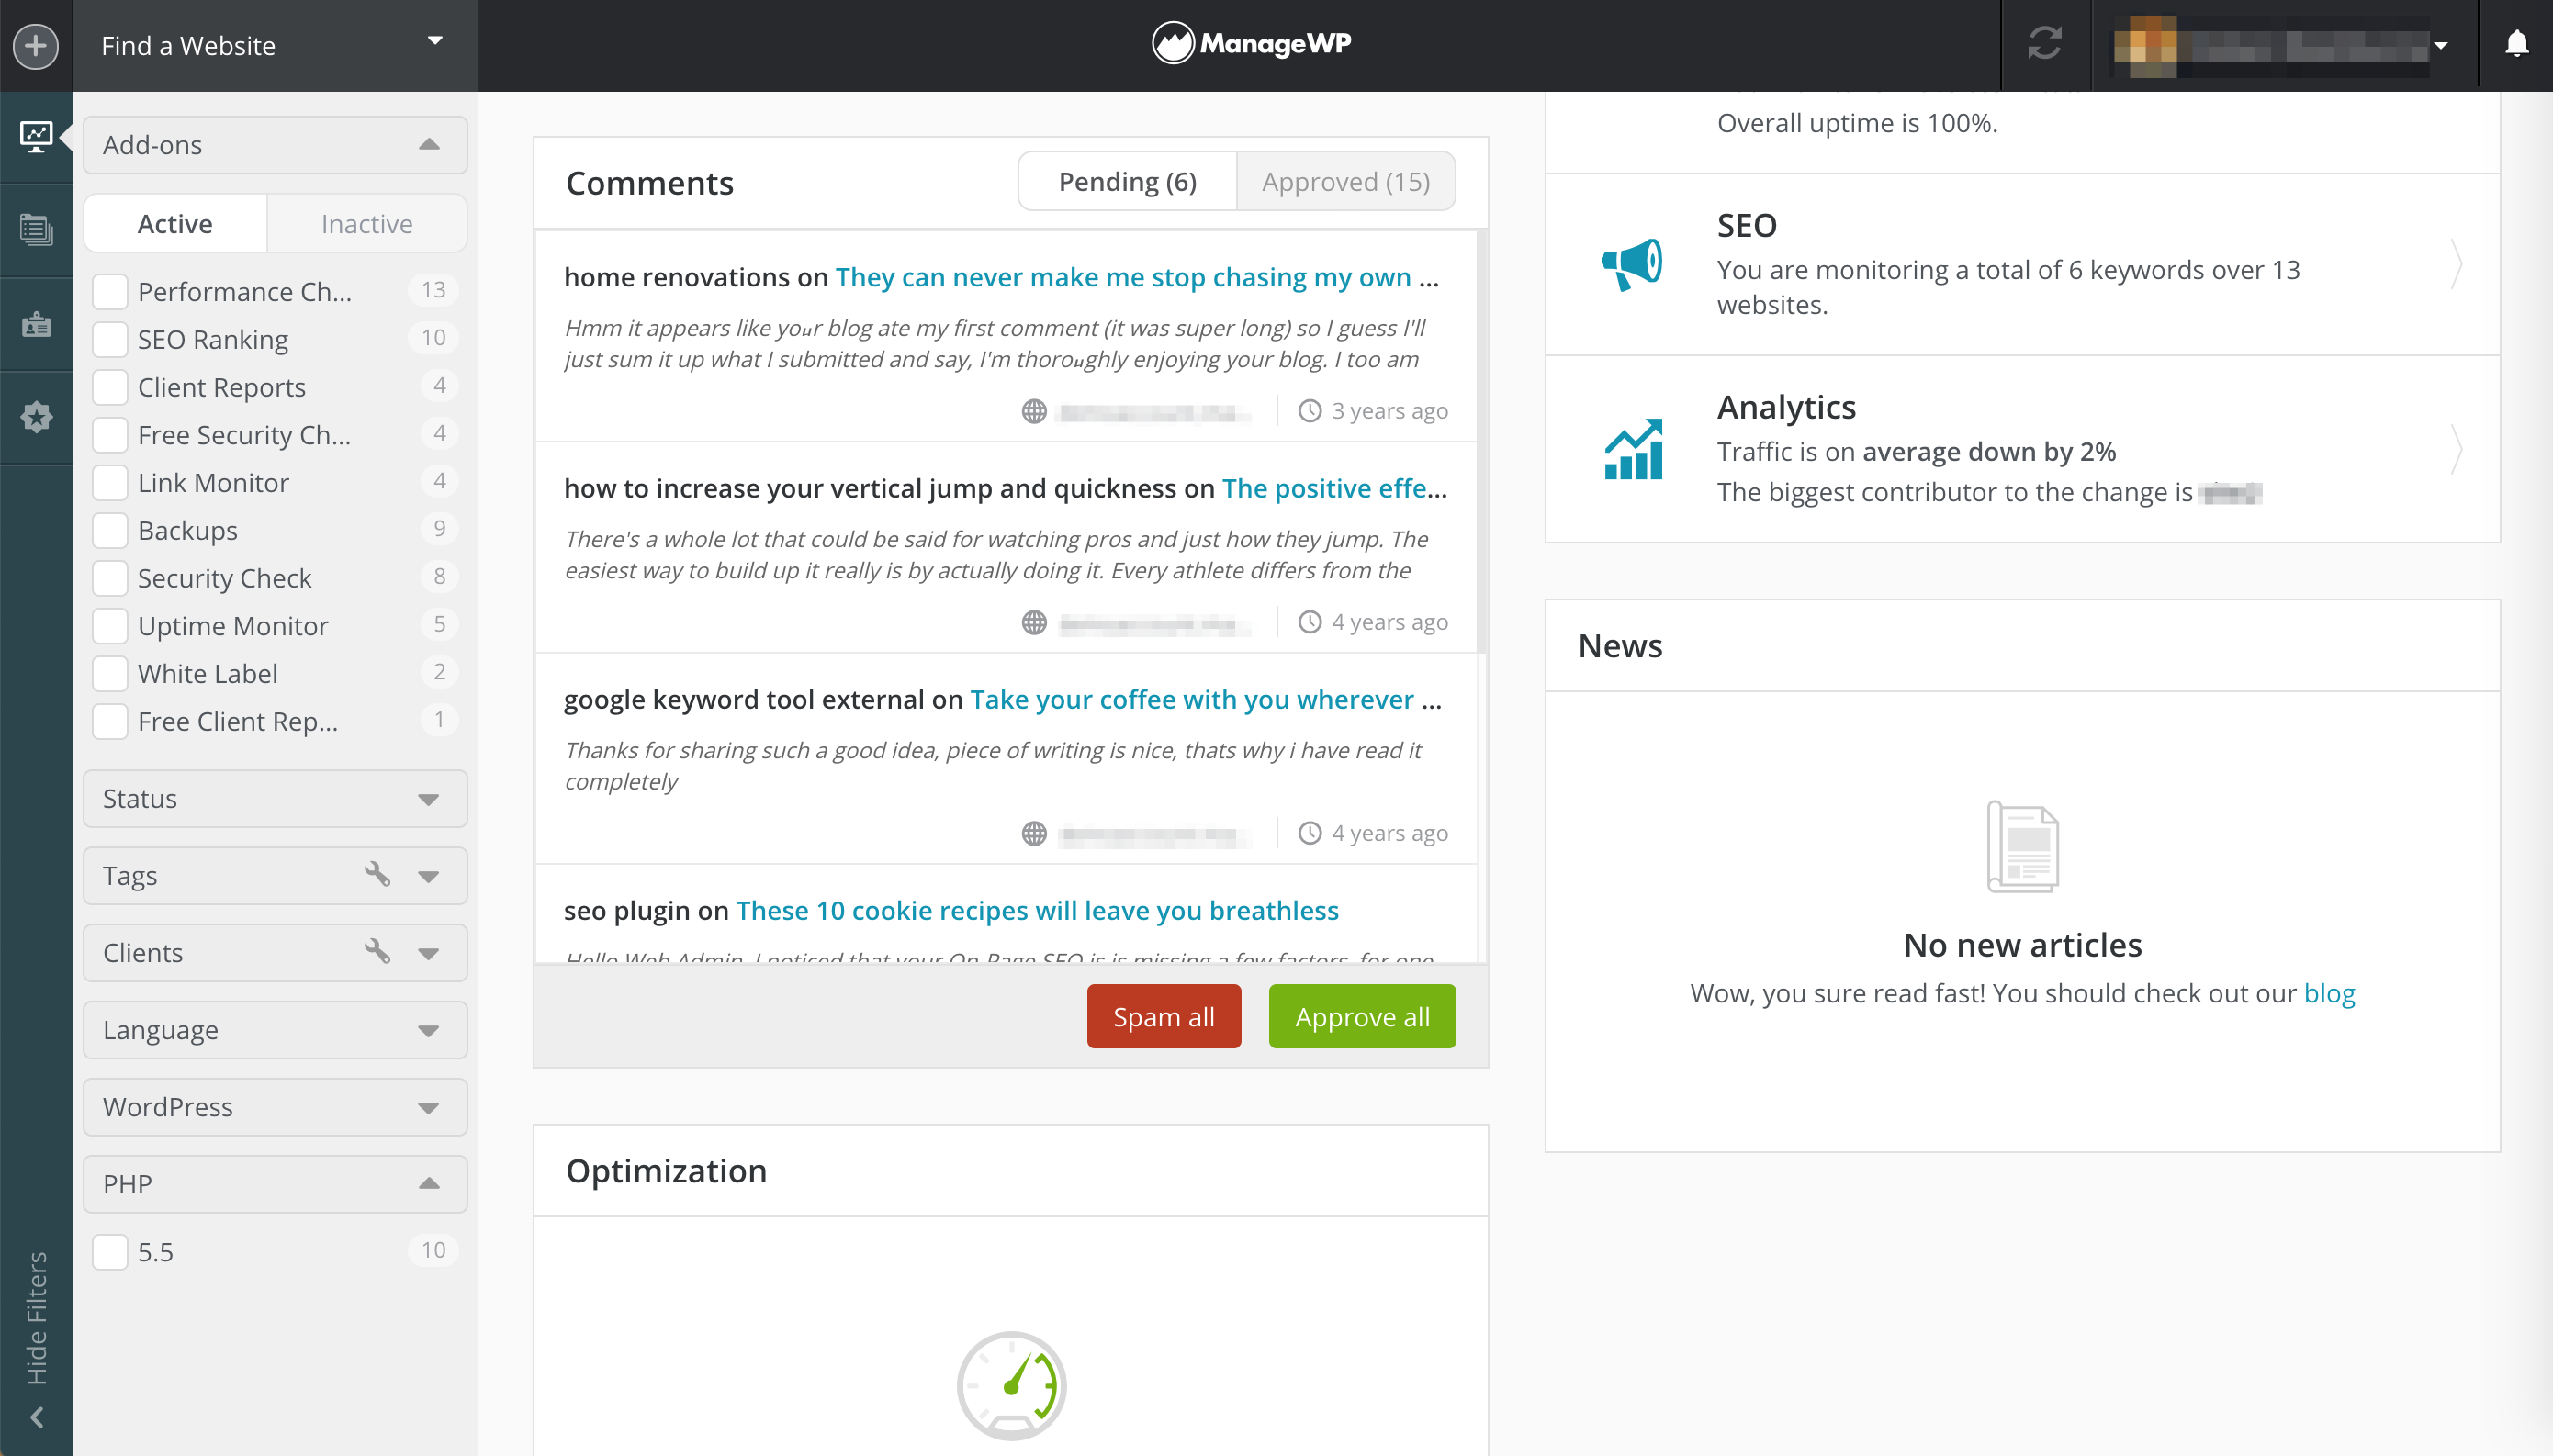The image size is (2553, 1456).
Task: Toggle the Performance Ch... add-on checkbox
Action: pos(110,289)
